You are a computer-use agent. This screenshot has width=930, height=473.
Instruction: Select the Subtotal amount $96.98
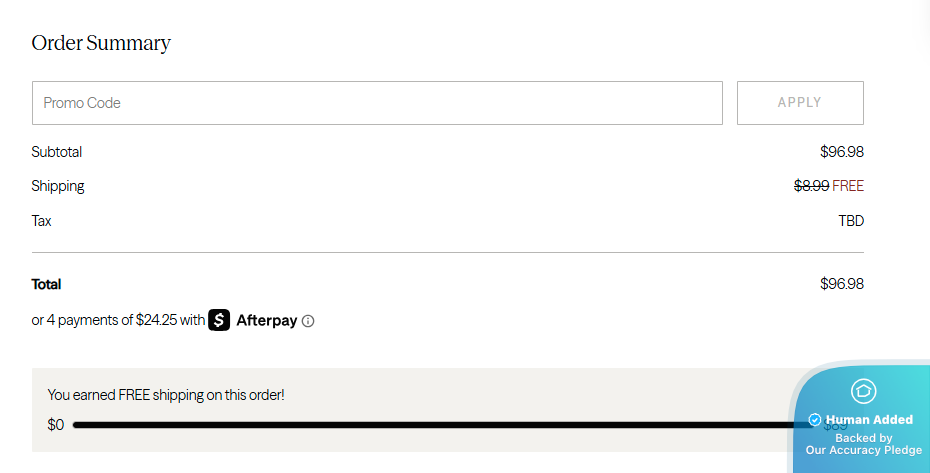pyautogui.click(x=841, y=152)
